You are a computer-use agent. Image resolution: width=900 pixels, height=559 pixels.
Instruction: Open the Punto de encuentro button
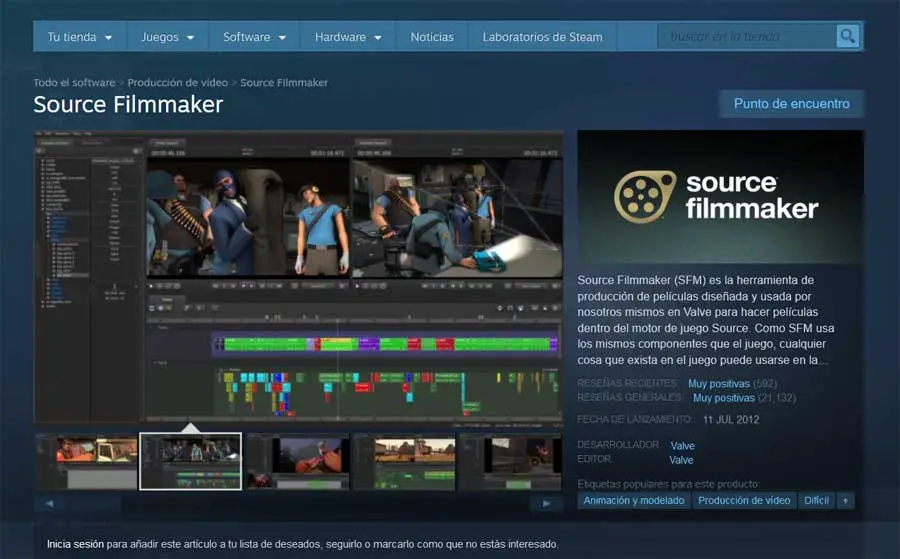(x=792, y=104)
